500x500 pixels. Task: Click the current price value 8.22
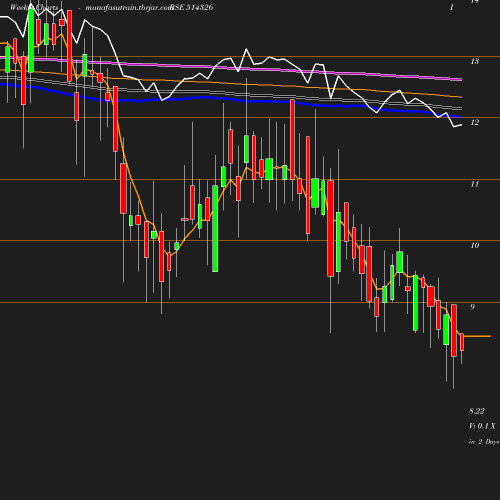[x=477, y=411]
